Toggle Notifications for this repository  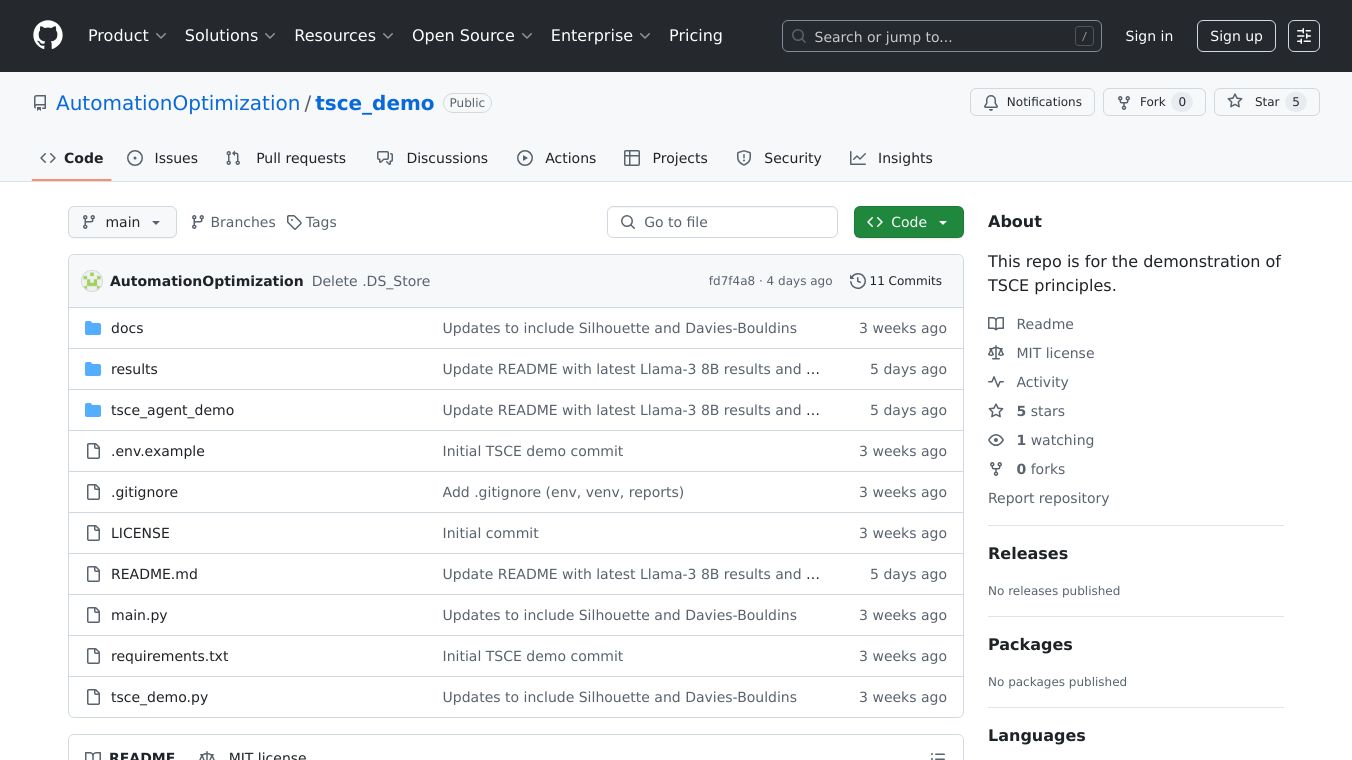click(1032, 102)
